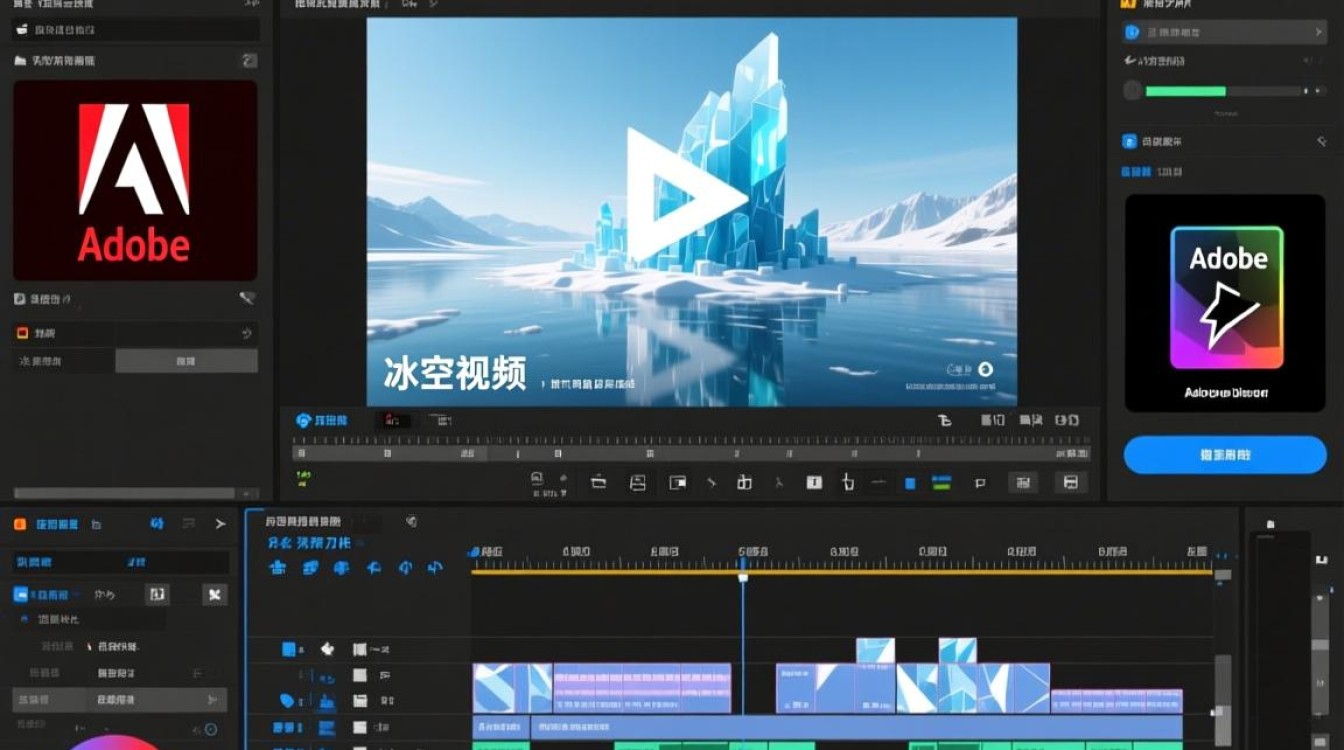The image size is (1344, 750).
Task: Select the white T text tool below the preview
Action: [814, 483]
